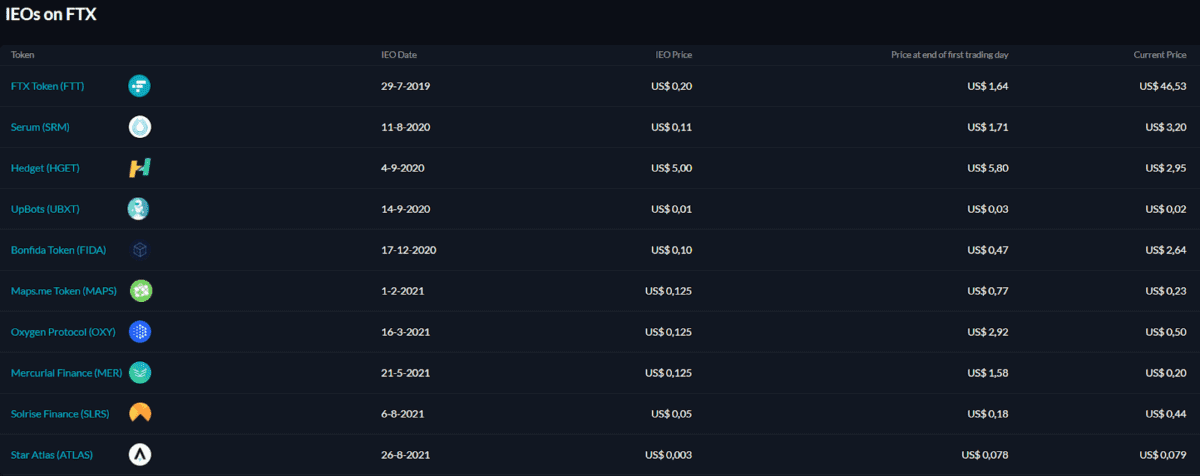Open the FTX Token (FTT) link

tap(47, 86)
